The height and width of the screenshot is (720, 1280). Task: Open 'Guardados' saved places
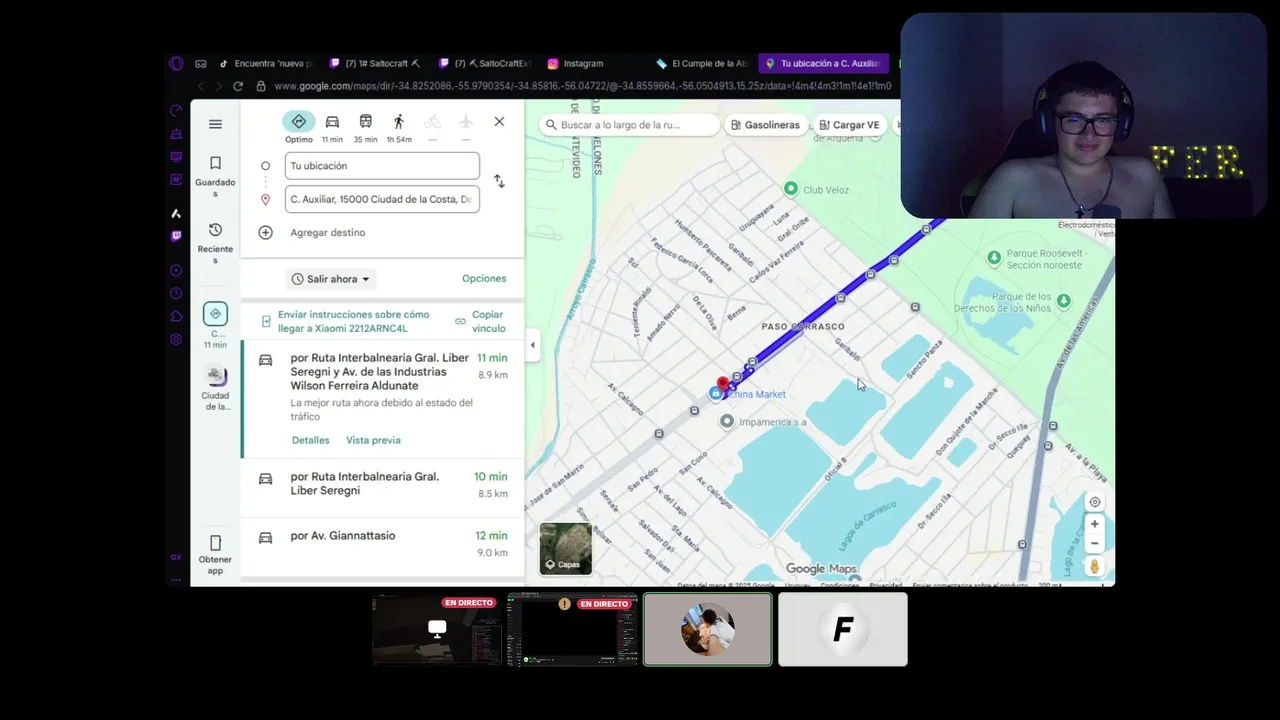point(215,174)
